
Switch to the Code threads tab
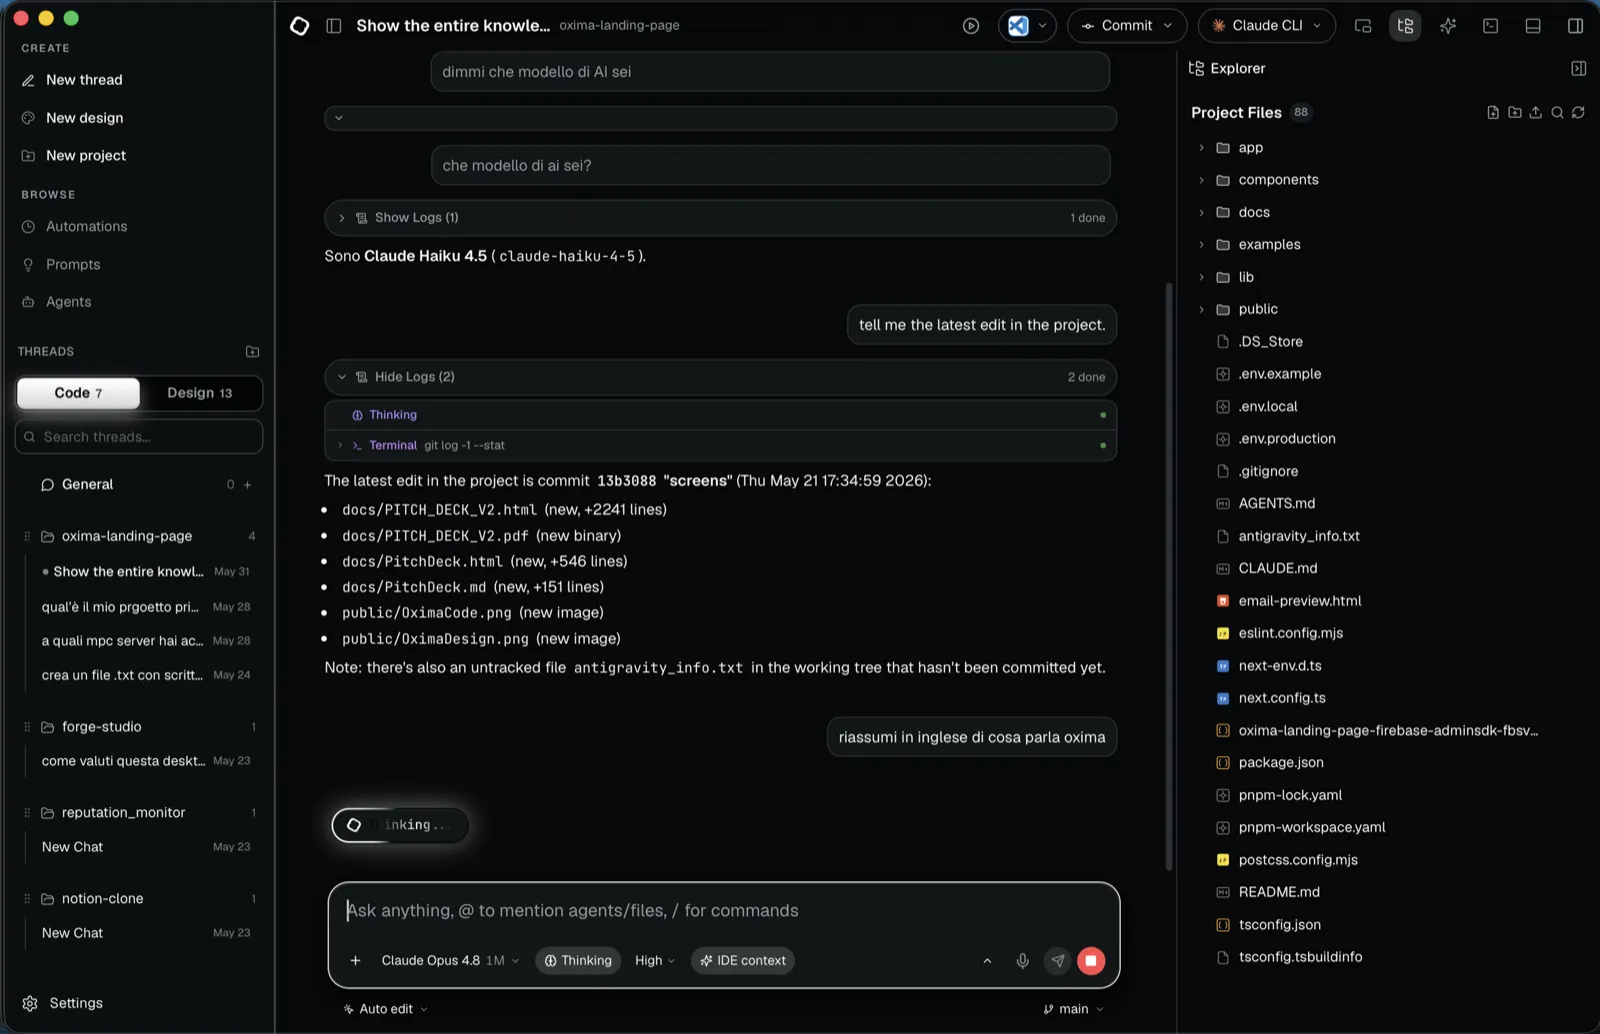78,393
